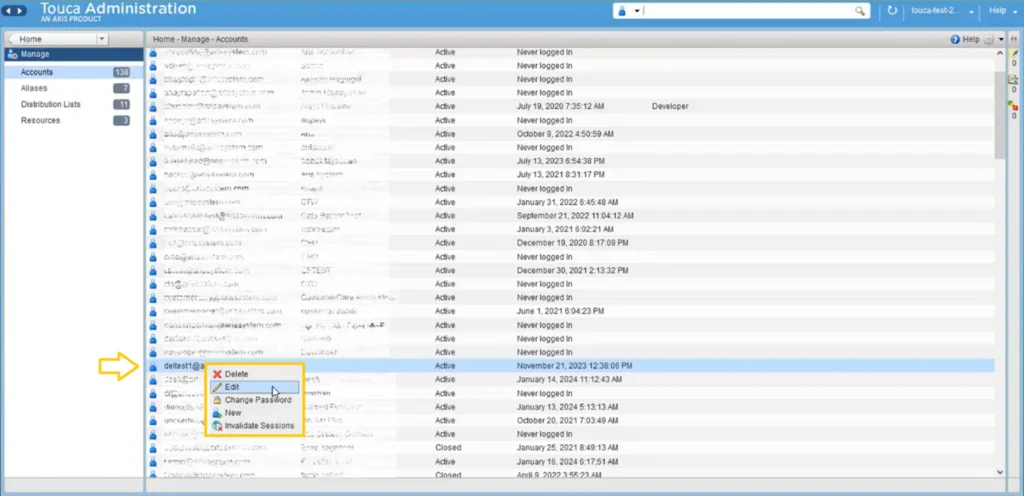The image size is (1024, 496).
Task: Click the red X Delete icon in context menu
Action: point(217,374)
